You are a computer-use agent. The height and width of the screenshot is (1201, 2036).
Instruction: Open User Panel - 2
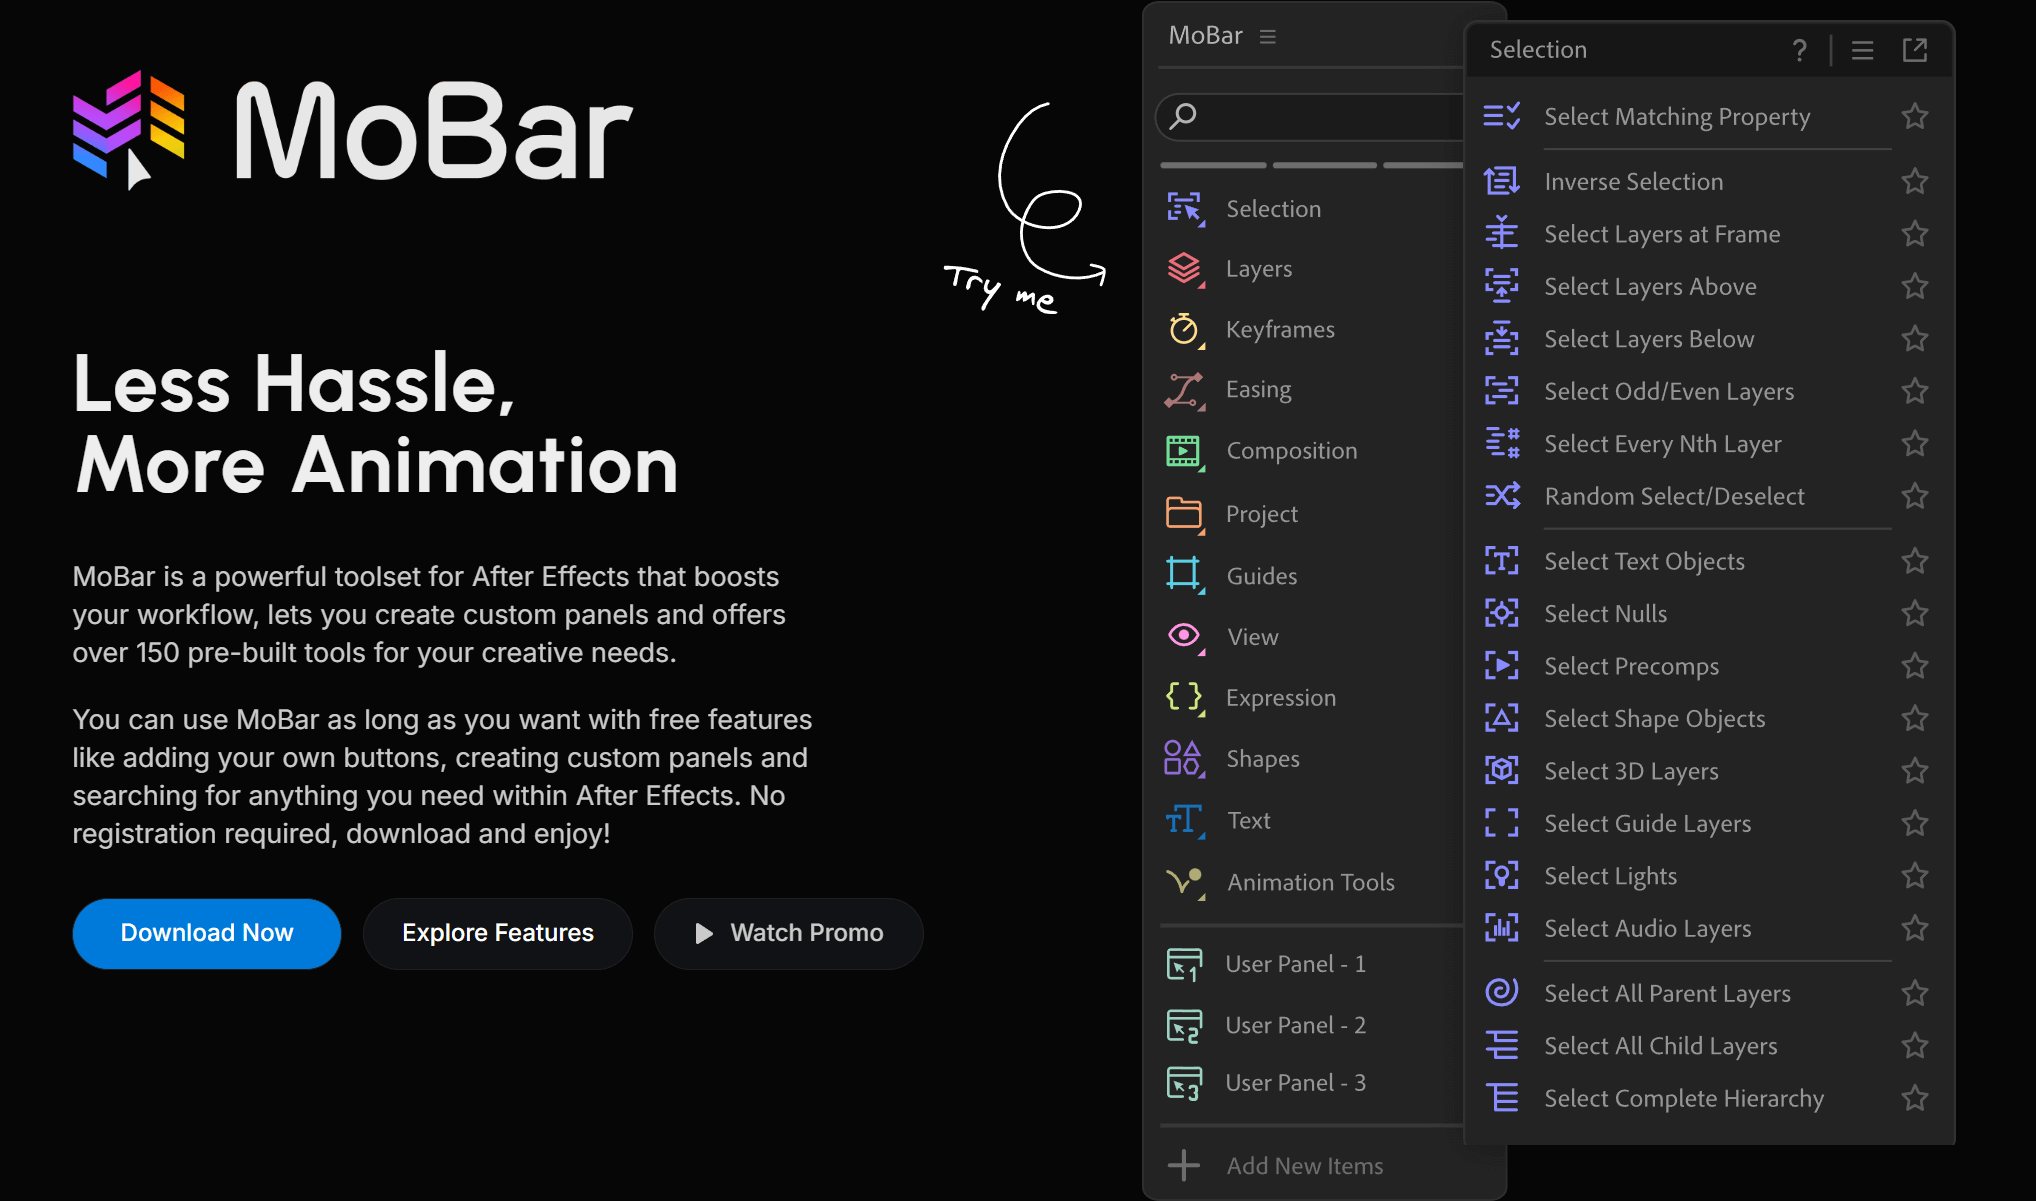(1295, 1025)
